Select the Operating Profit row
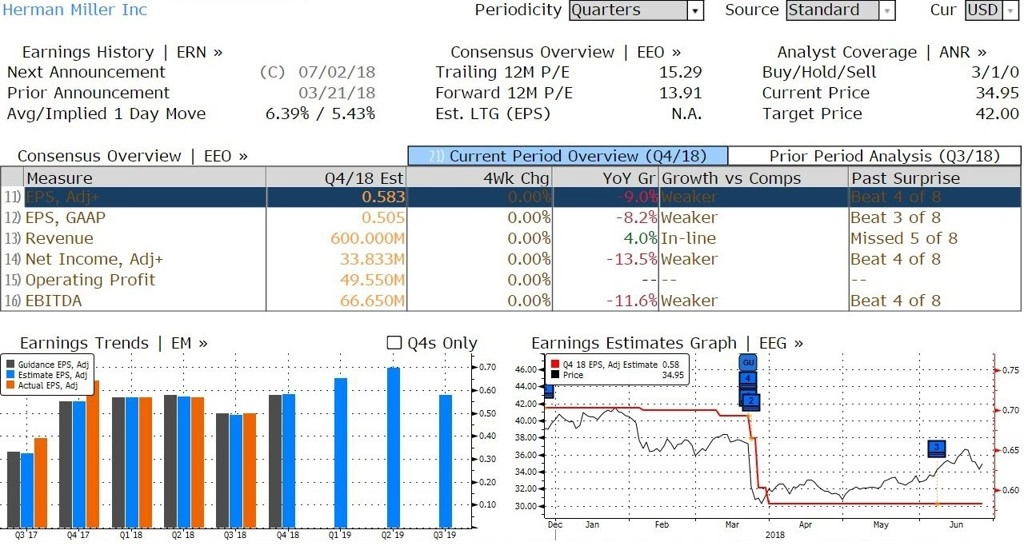Image resolution: width=1024 pixels, height=546 pixels. tap(511, 280)
